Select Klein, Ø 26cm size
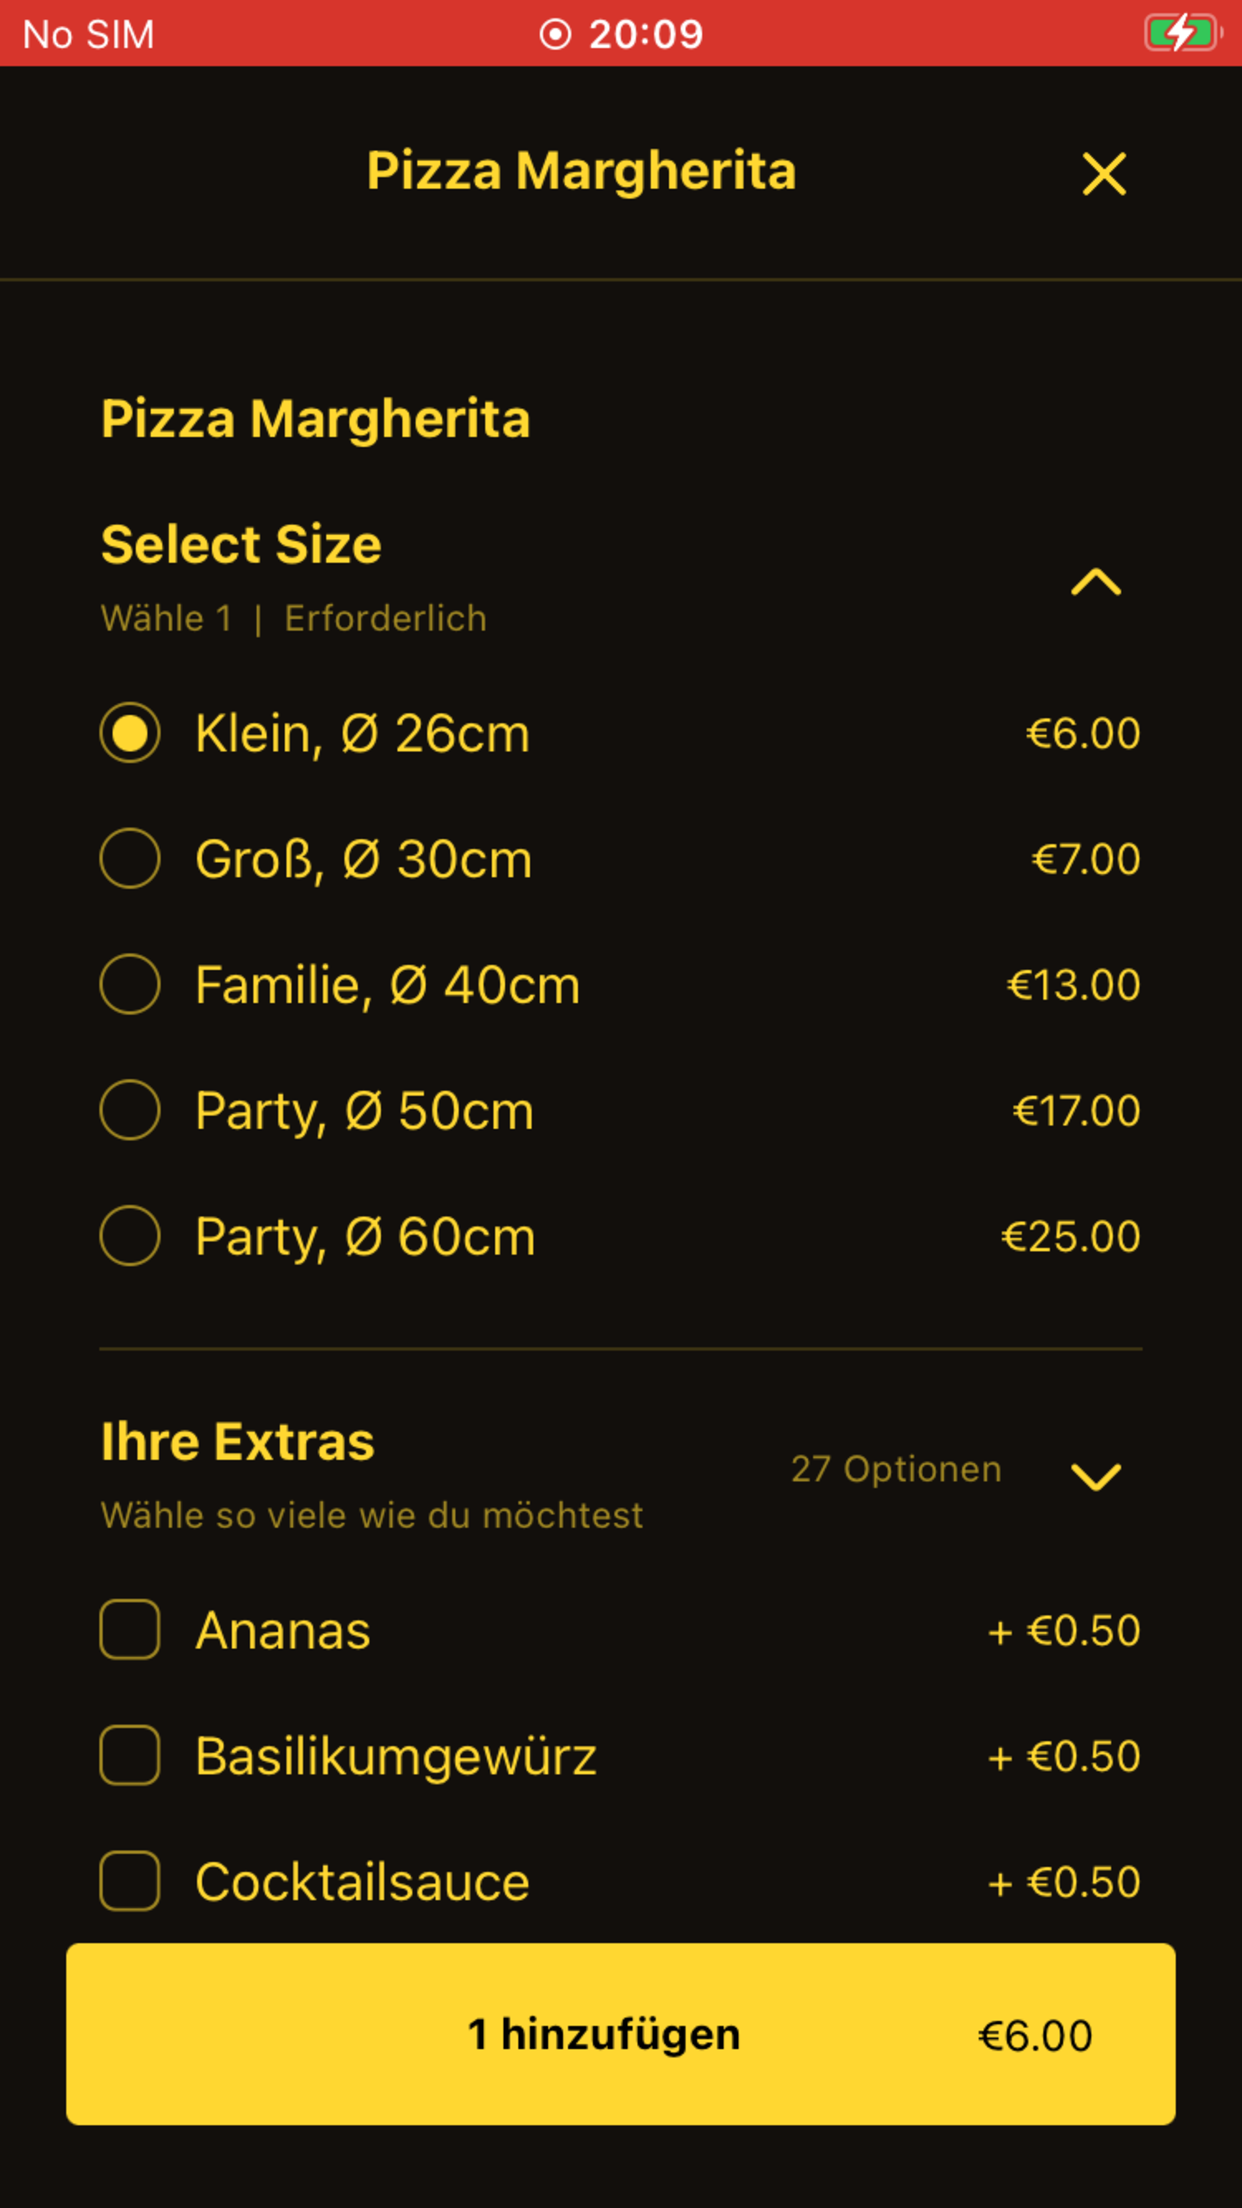The image size is (1242, 2208). pyautogui.click(x=130, y=733)
